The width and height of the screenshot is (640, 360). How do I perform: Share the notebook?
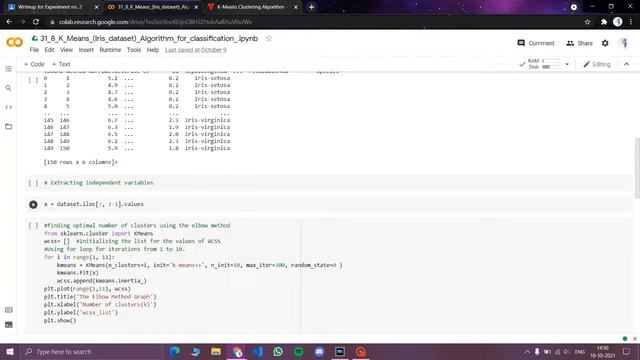click(x=579, y=43)
